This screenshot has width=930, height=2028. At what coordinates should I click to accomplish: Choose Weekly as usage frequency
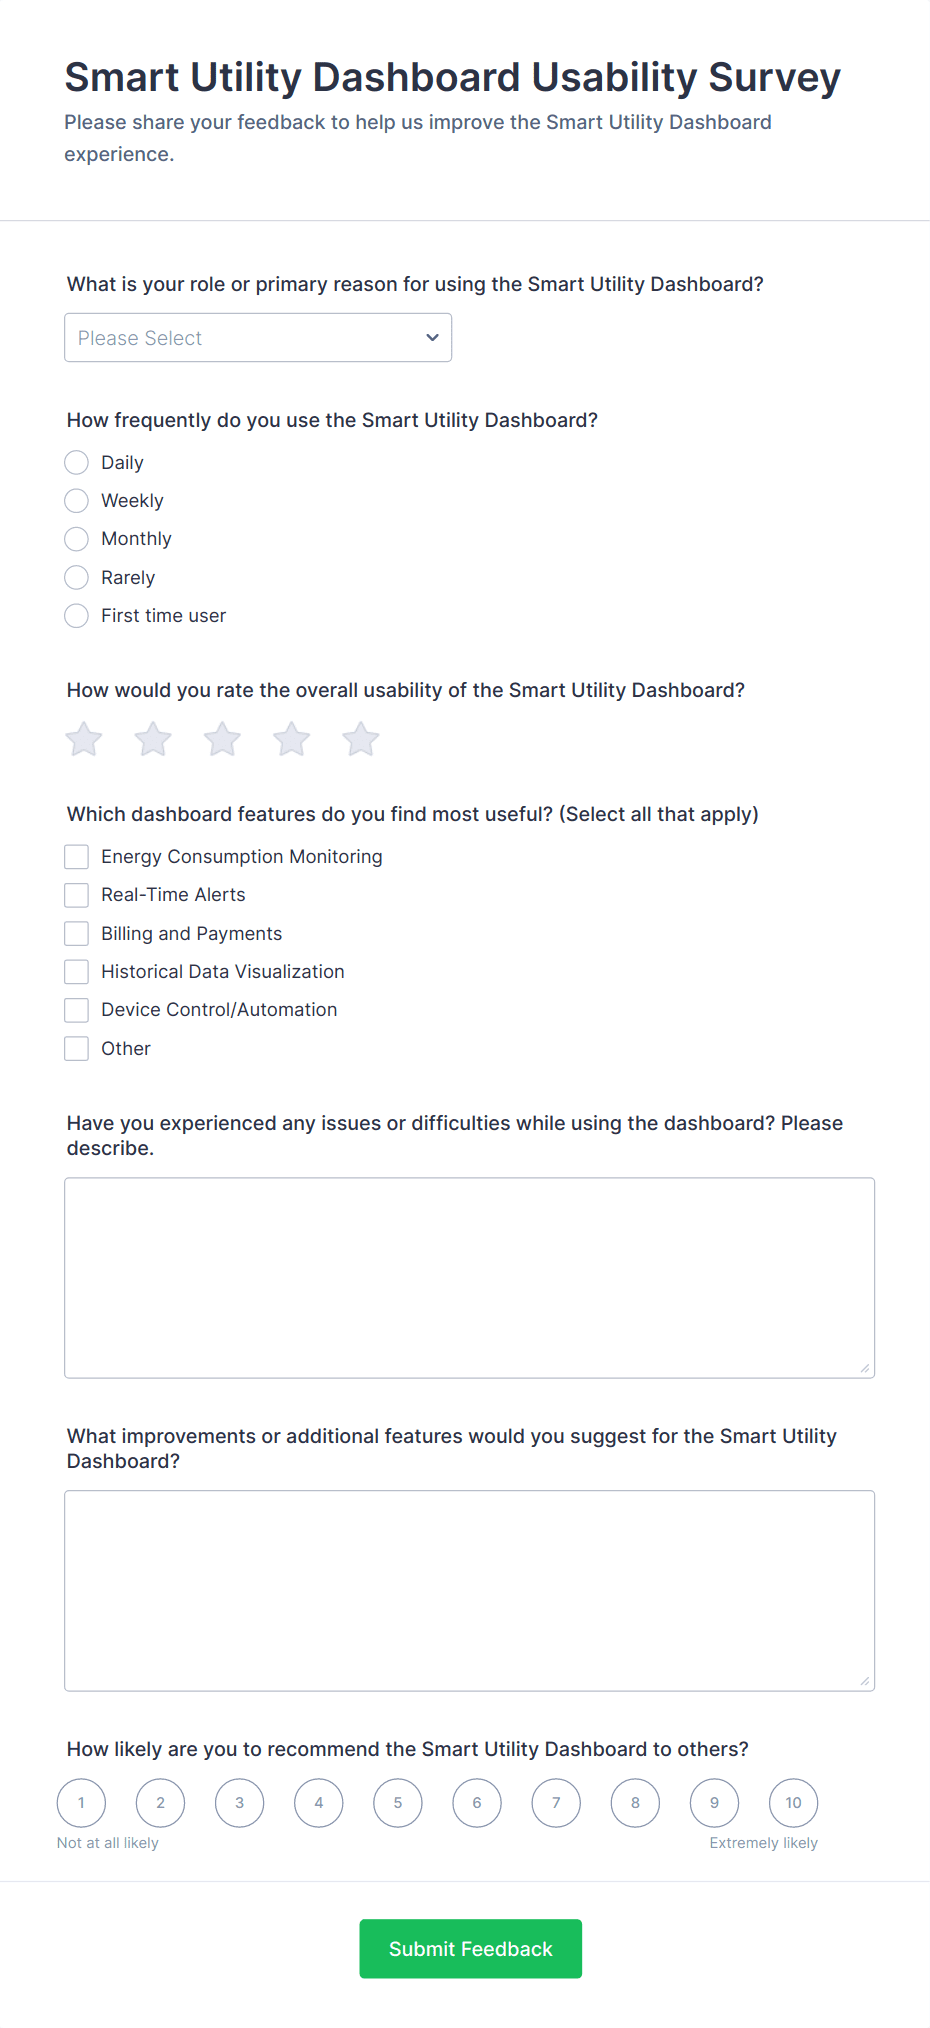click(x=76, y=500)
